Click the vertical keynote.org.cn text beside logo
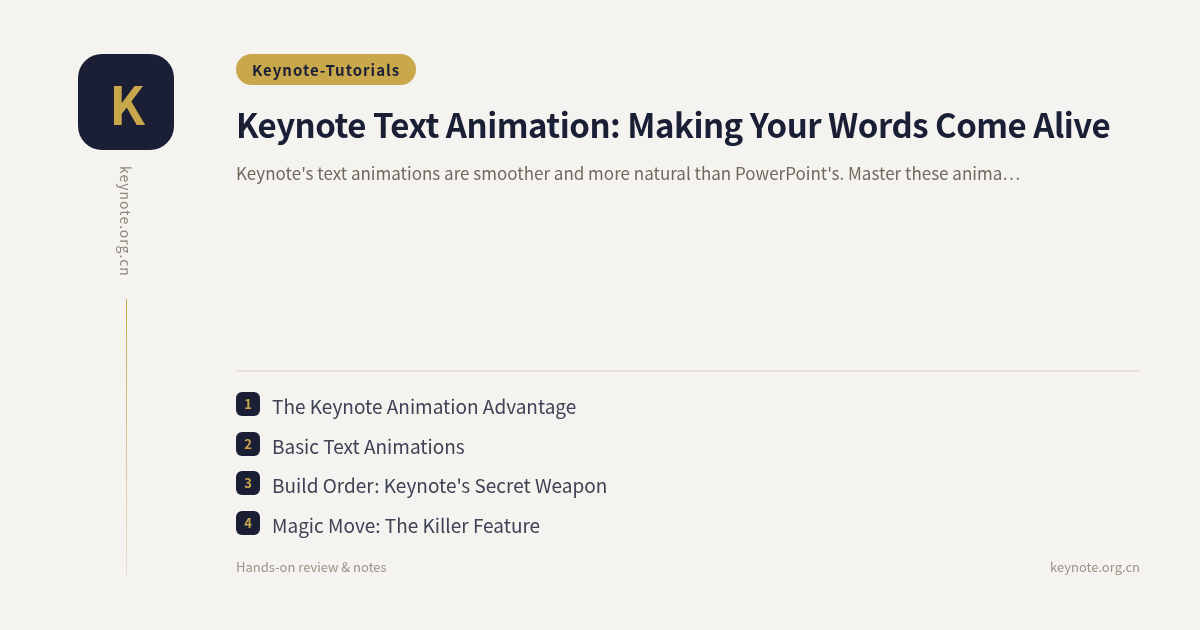This screenshot has width=1200, height=630. [125, 221]
